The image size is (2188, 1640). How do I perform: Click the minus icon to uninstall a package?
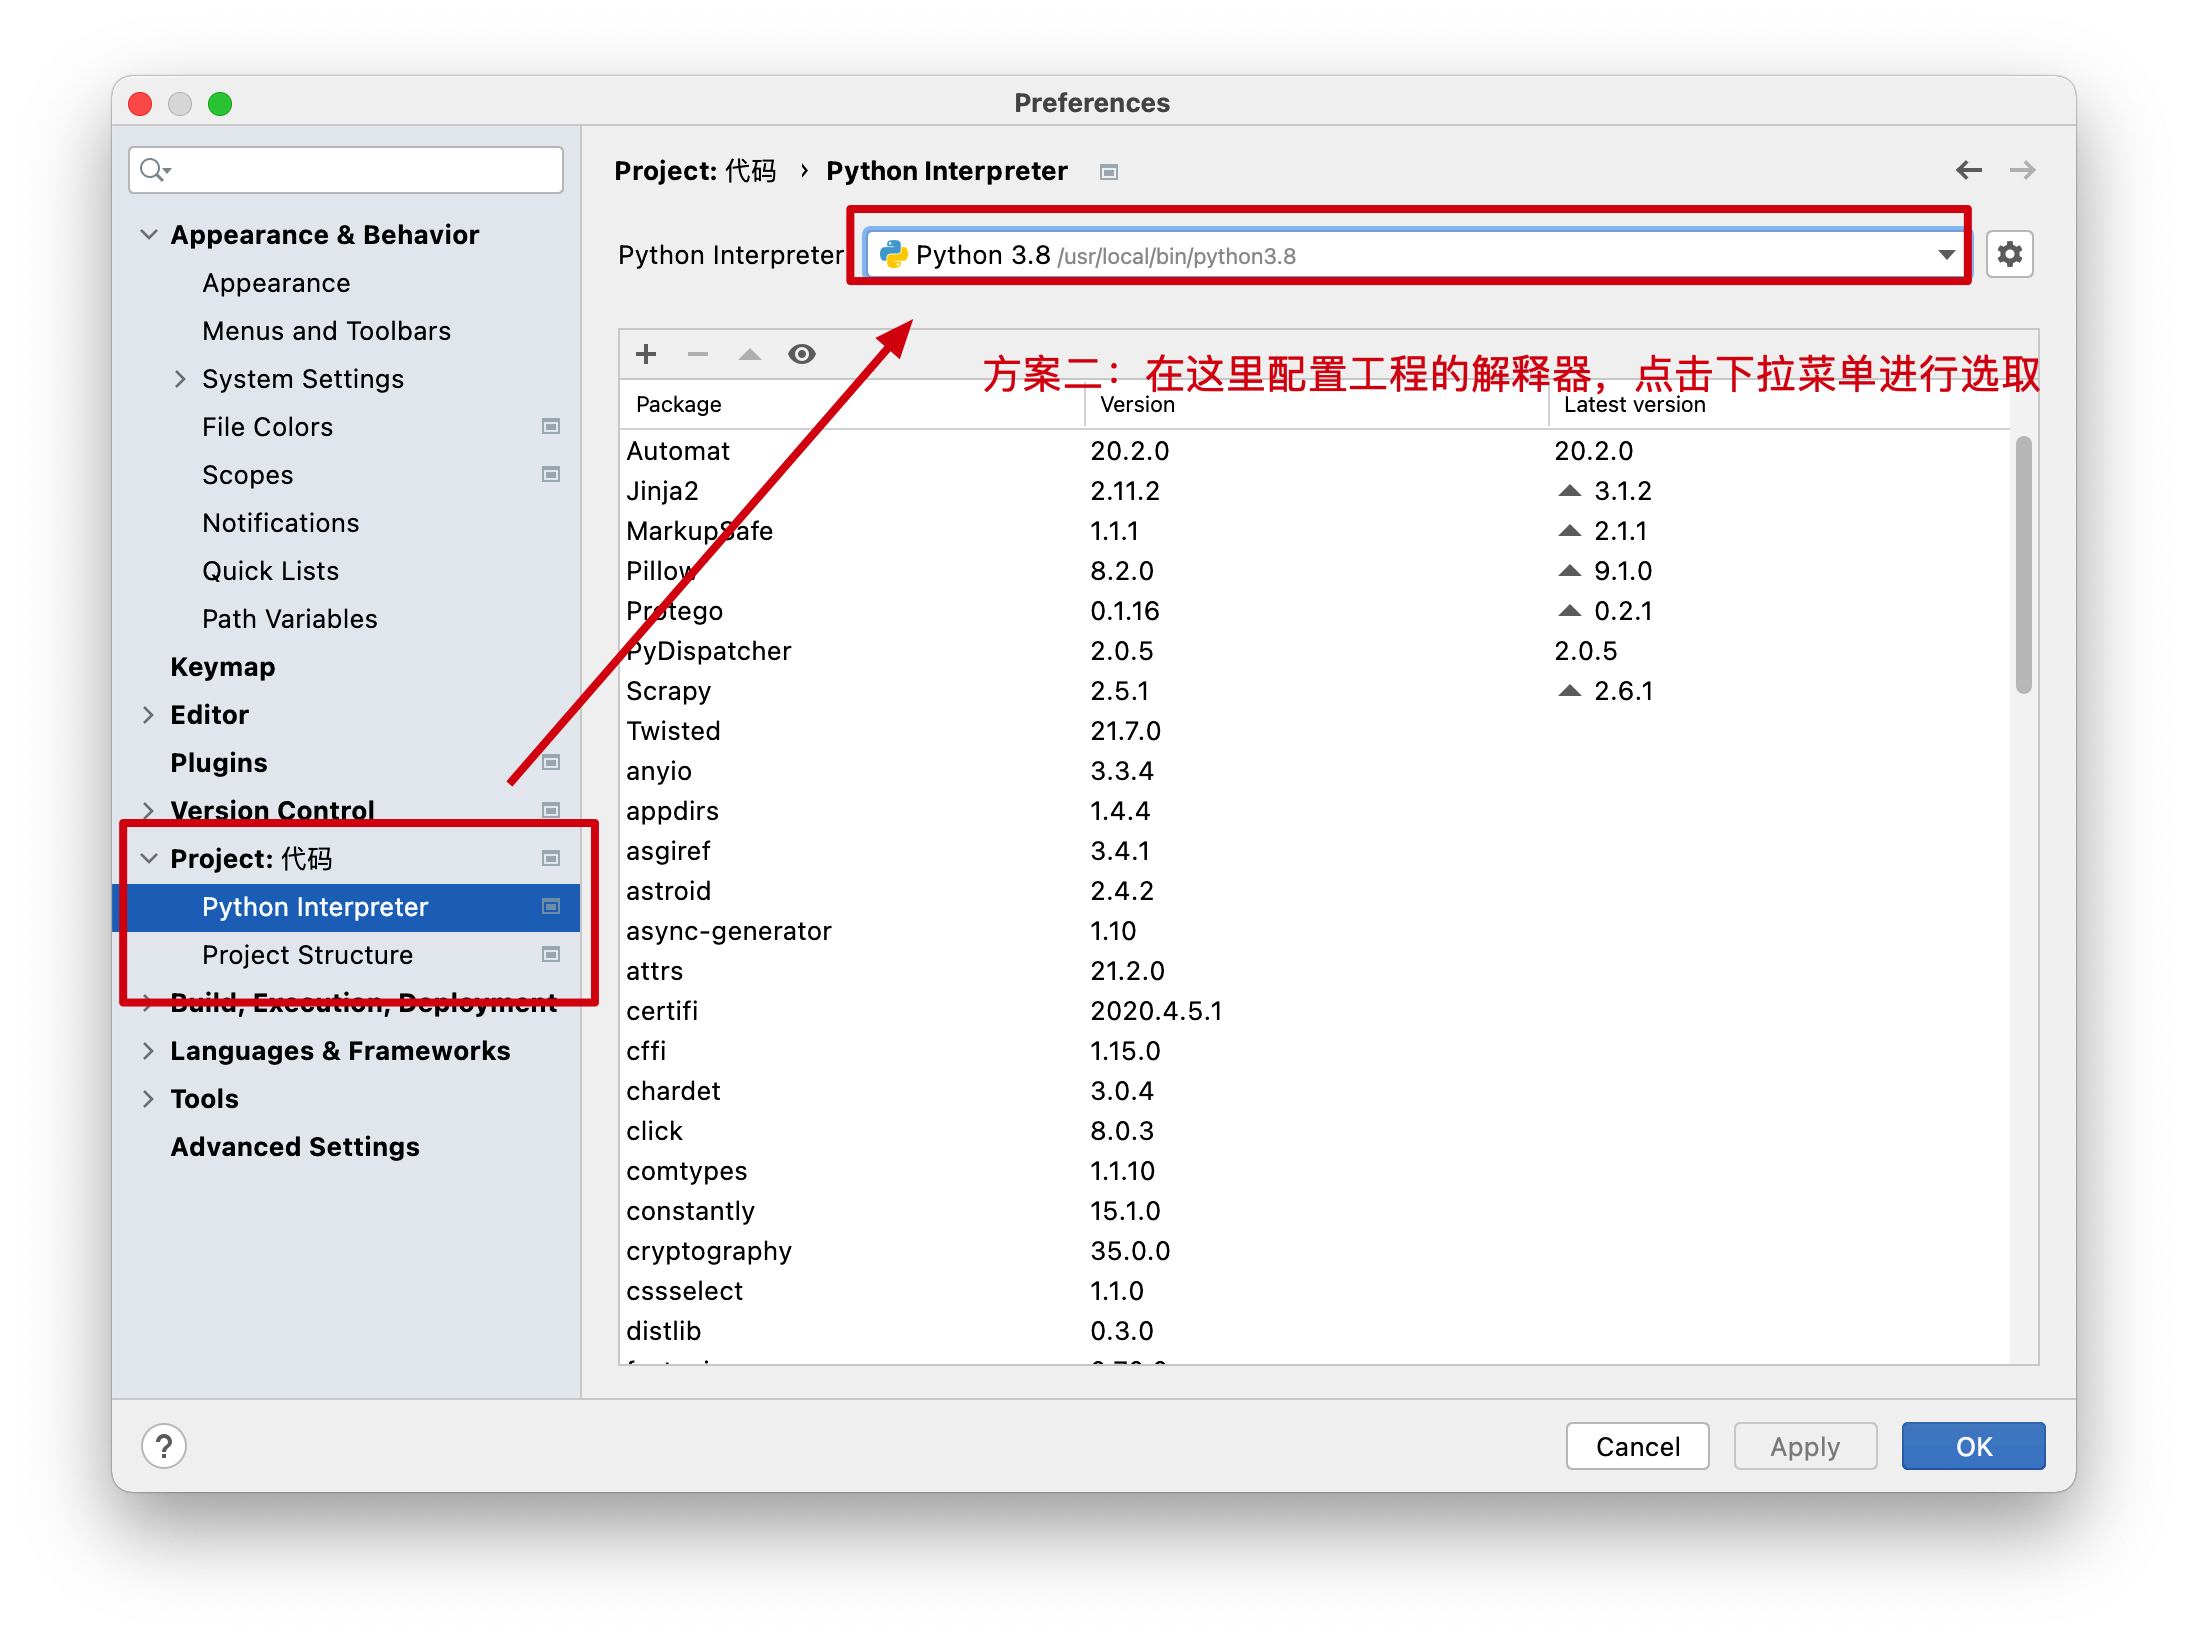[698, 354]
